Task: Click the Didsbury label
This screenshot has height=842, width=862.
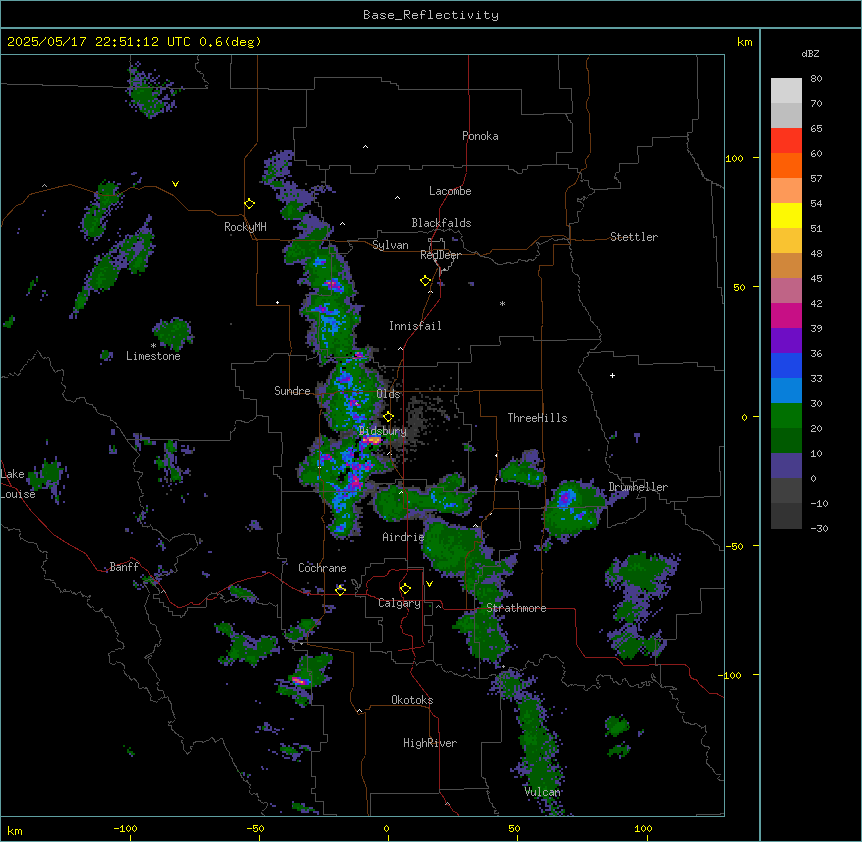Action: pyautogui.click(x=382, y=431)
